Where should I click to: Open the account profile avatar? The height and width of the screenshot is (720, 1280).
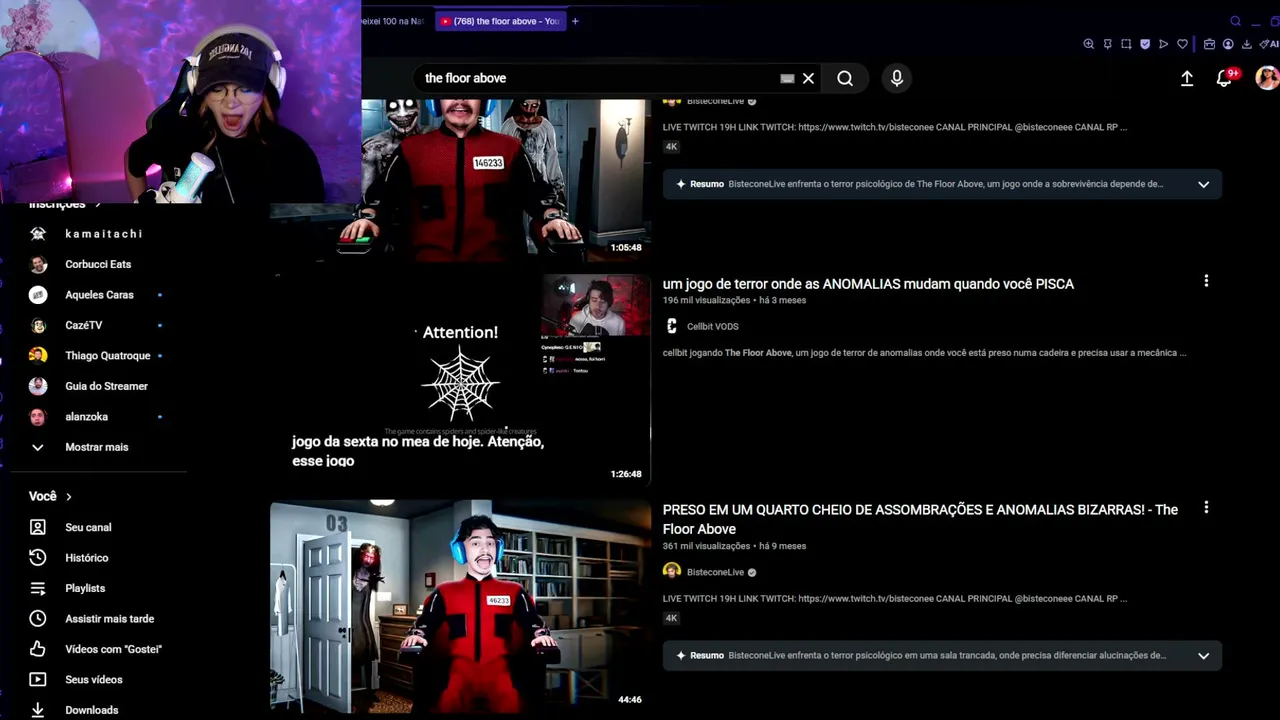tap(1267, 78)
